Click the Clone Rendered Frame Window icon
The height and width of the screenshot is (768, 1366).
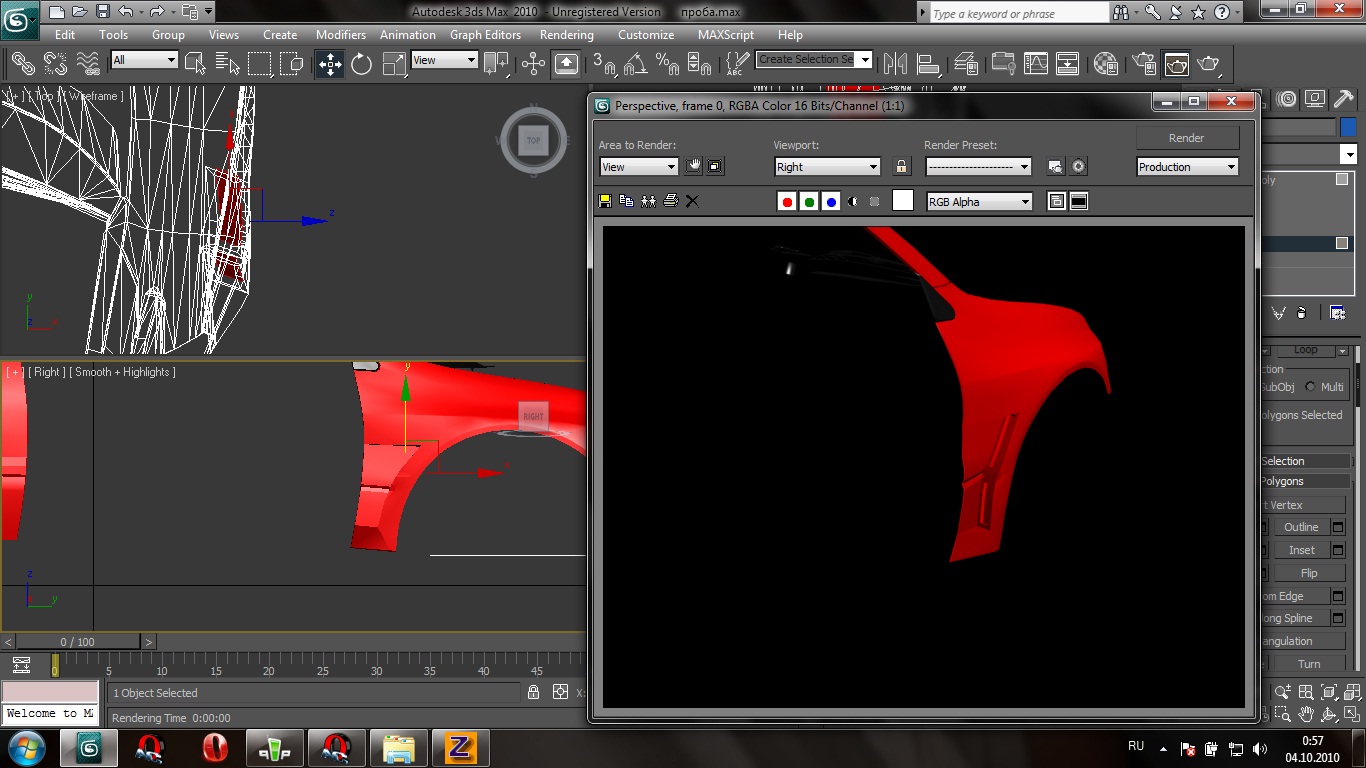[x=648, y=201]
